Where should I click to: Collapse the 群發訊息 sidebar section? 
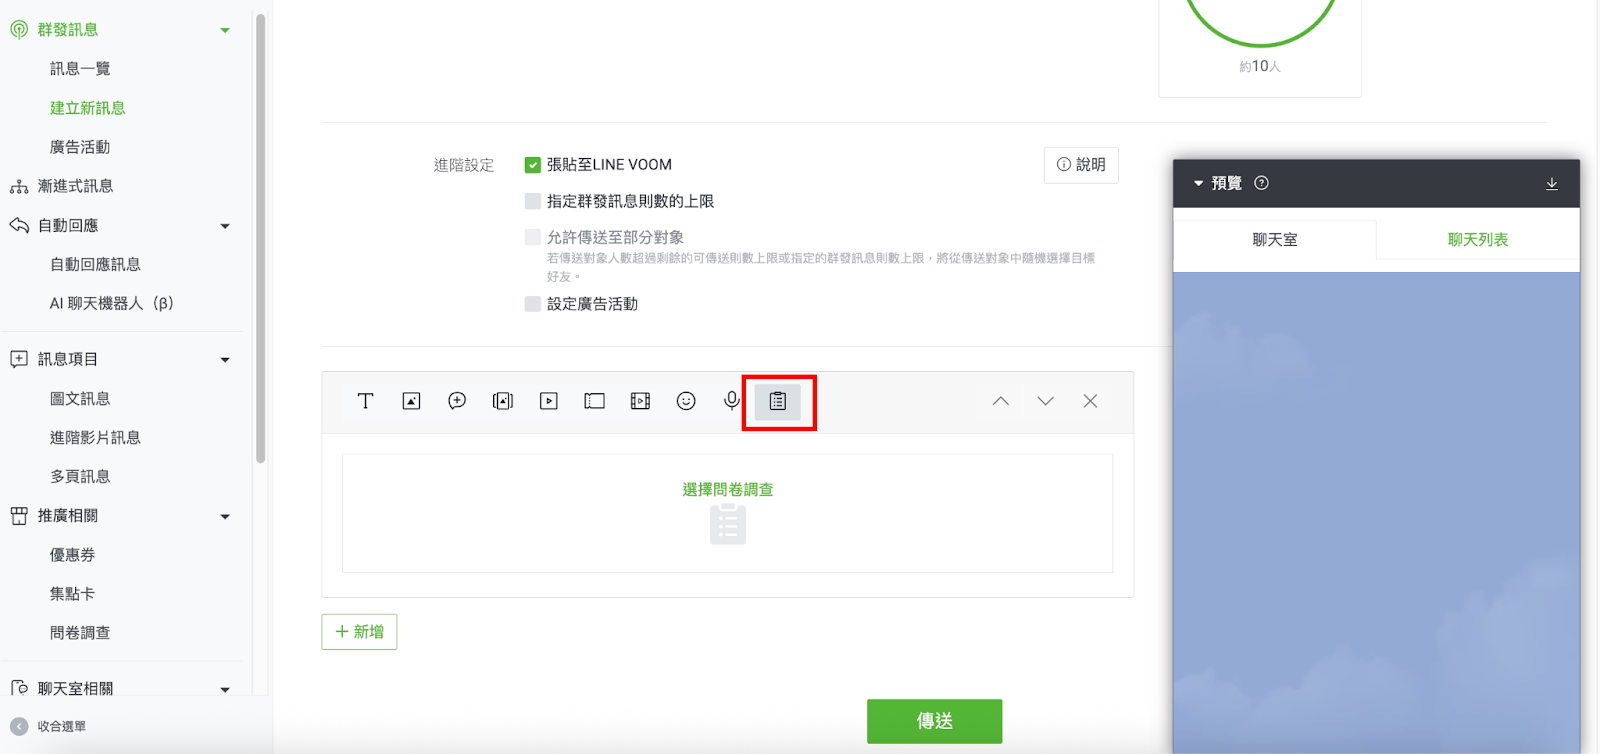point(225,30)
